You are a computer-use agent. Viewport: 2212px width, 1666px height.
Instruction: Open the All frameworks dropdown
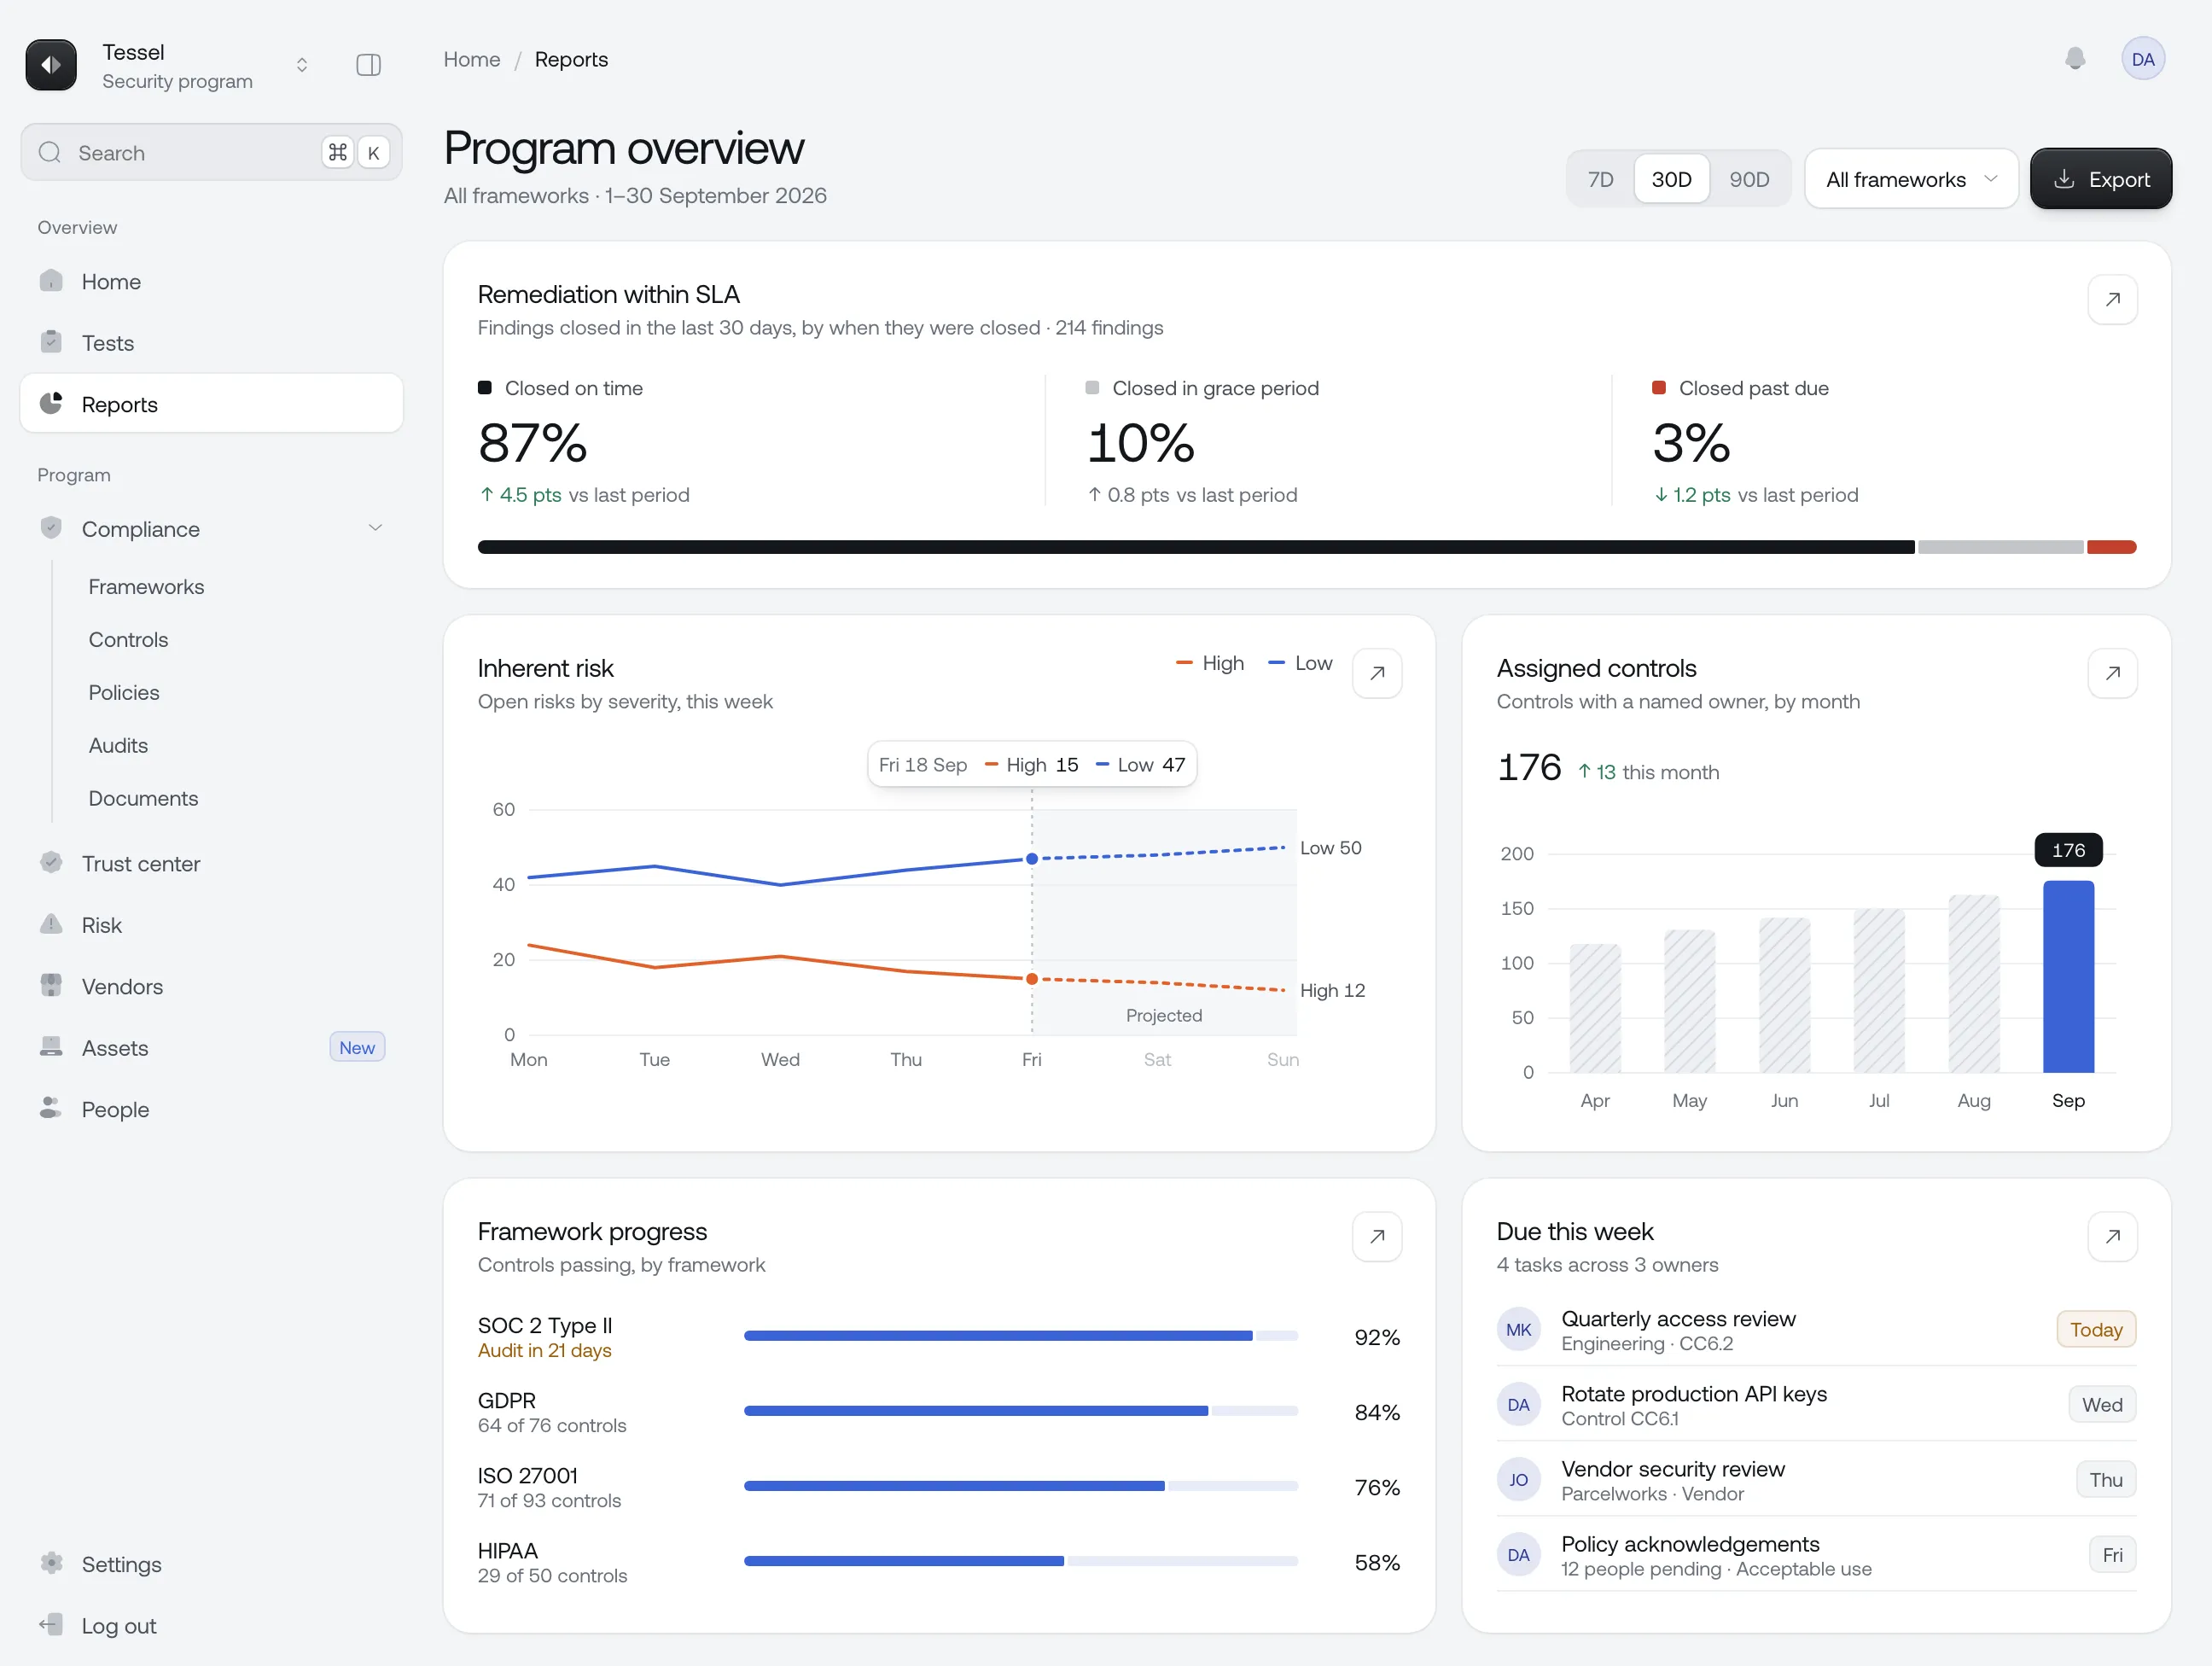tap(1911, 179)
